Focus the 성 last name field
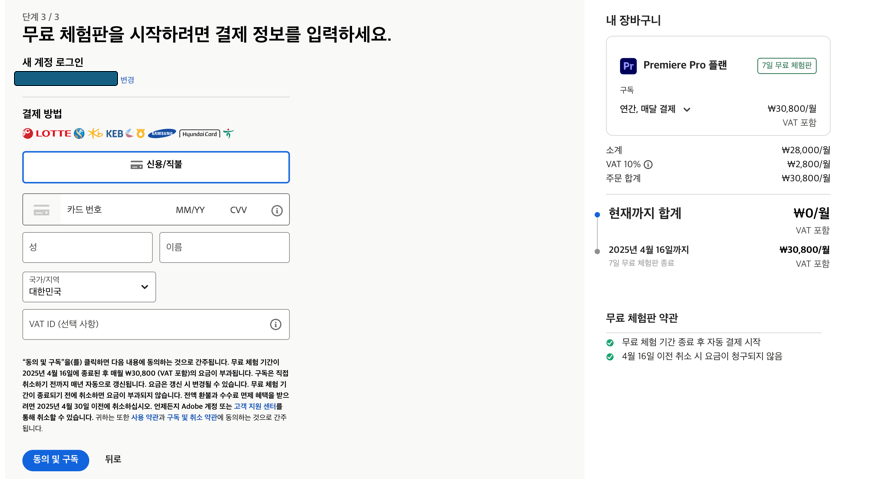This screenshot has height=479, width=869. [x=88, y=247]
